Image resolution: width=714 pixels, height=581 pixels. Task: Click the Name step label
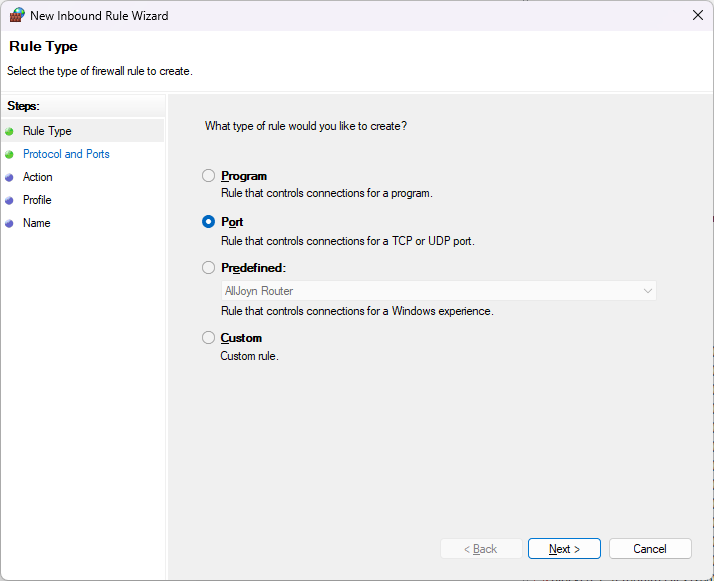click(36, 223)
